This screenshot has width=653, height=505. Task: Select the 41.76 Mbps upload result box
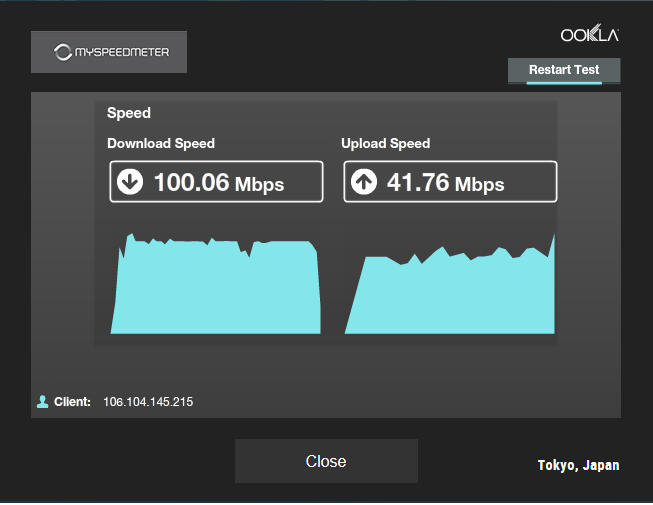click(x=450, y=182)
